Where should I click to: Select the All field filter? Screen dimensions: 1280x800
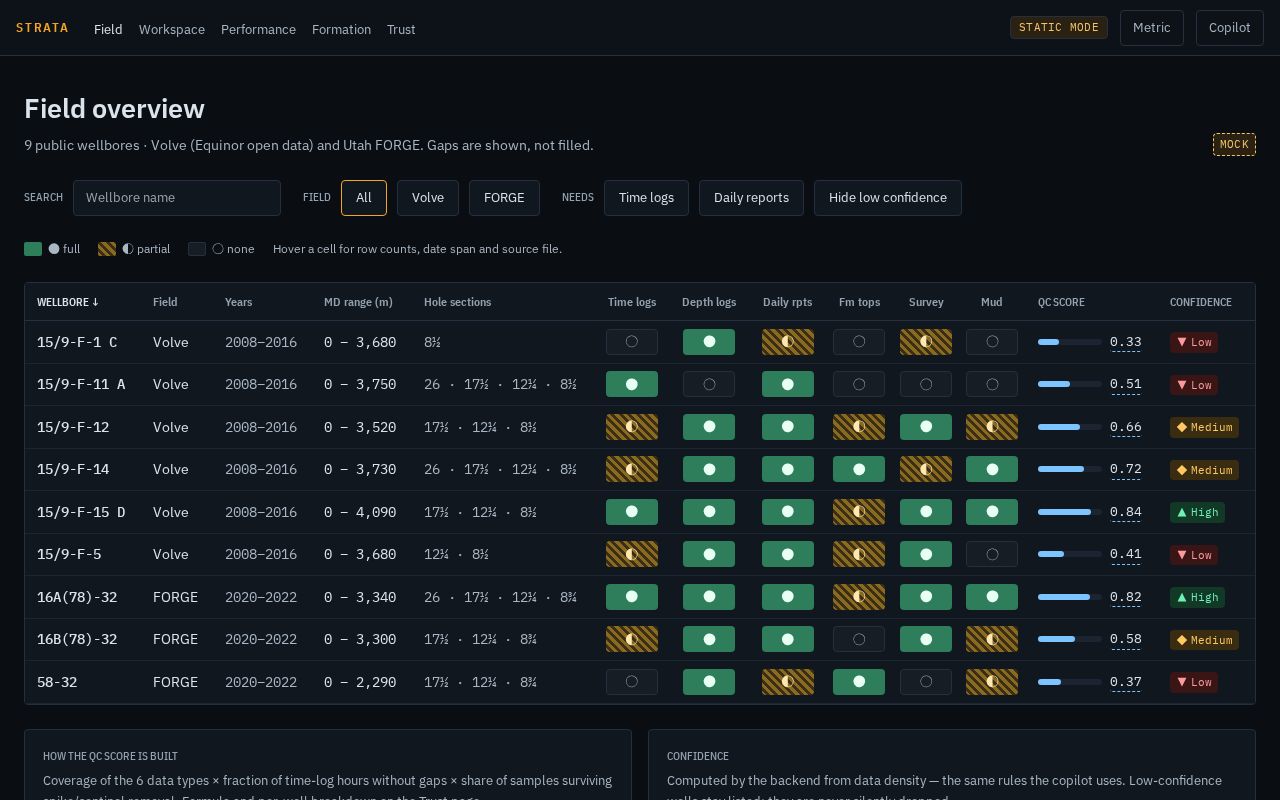click(364, 198)
